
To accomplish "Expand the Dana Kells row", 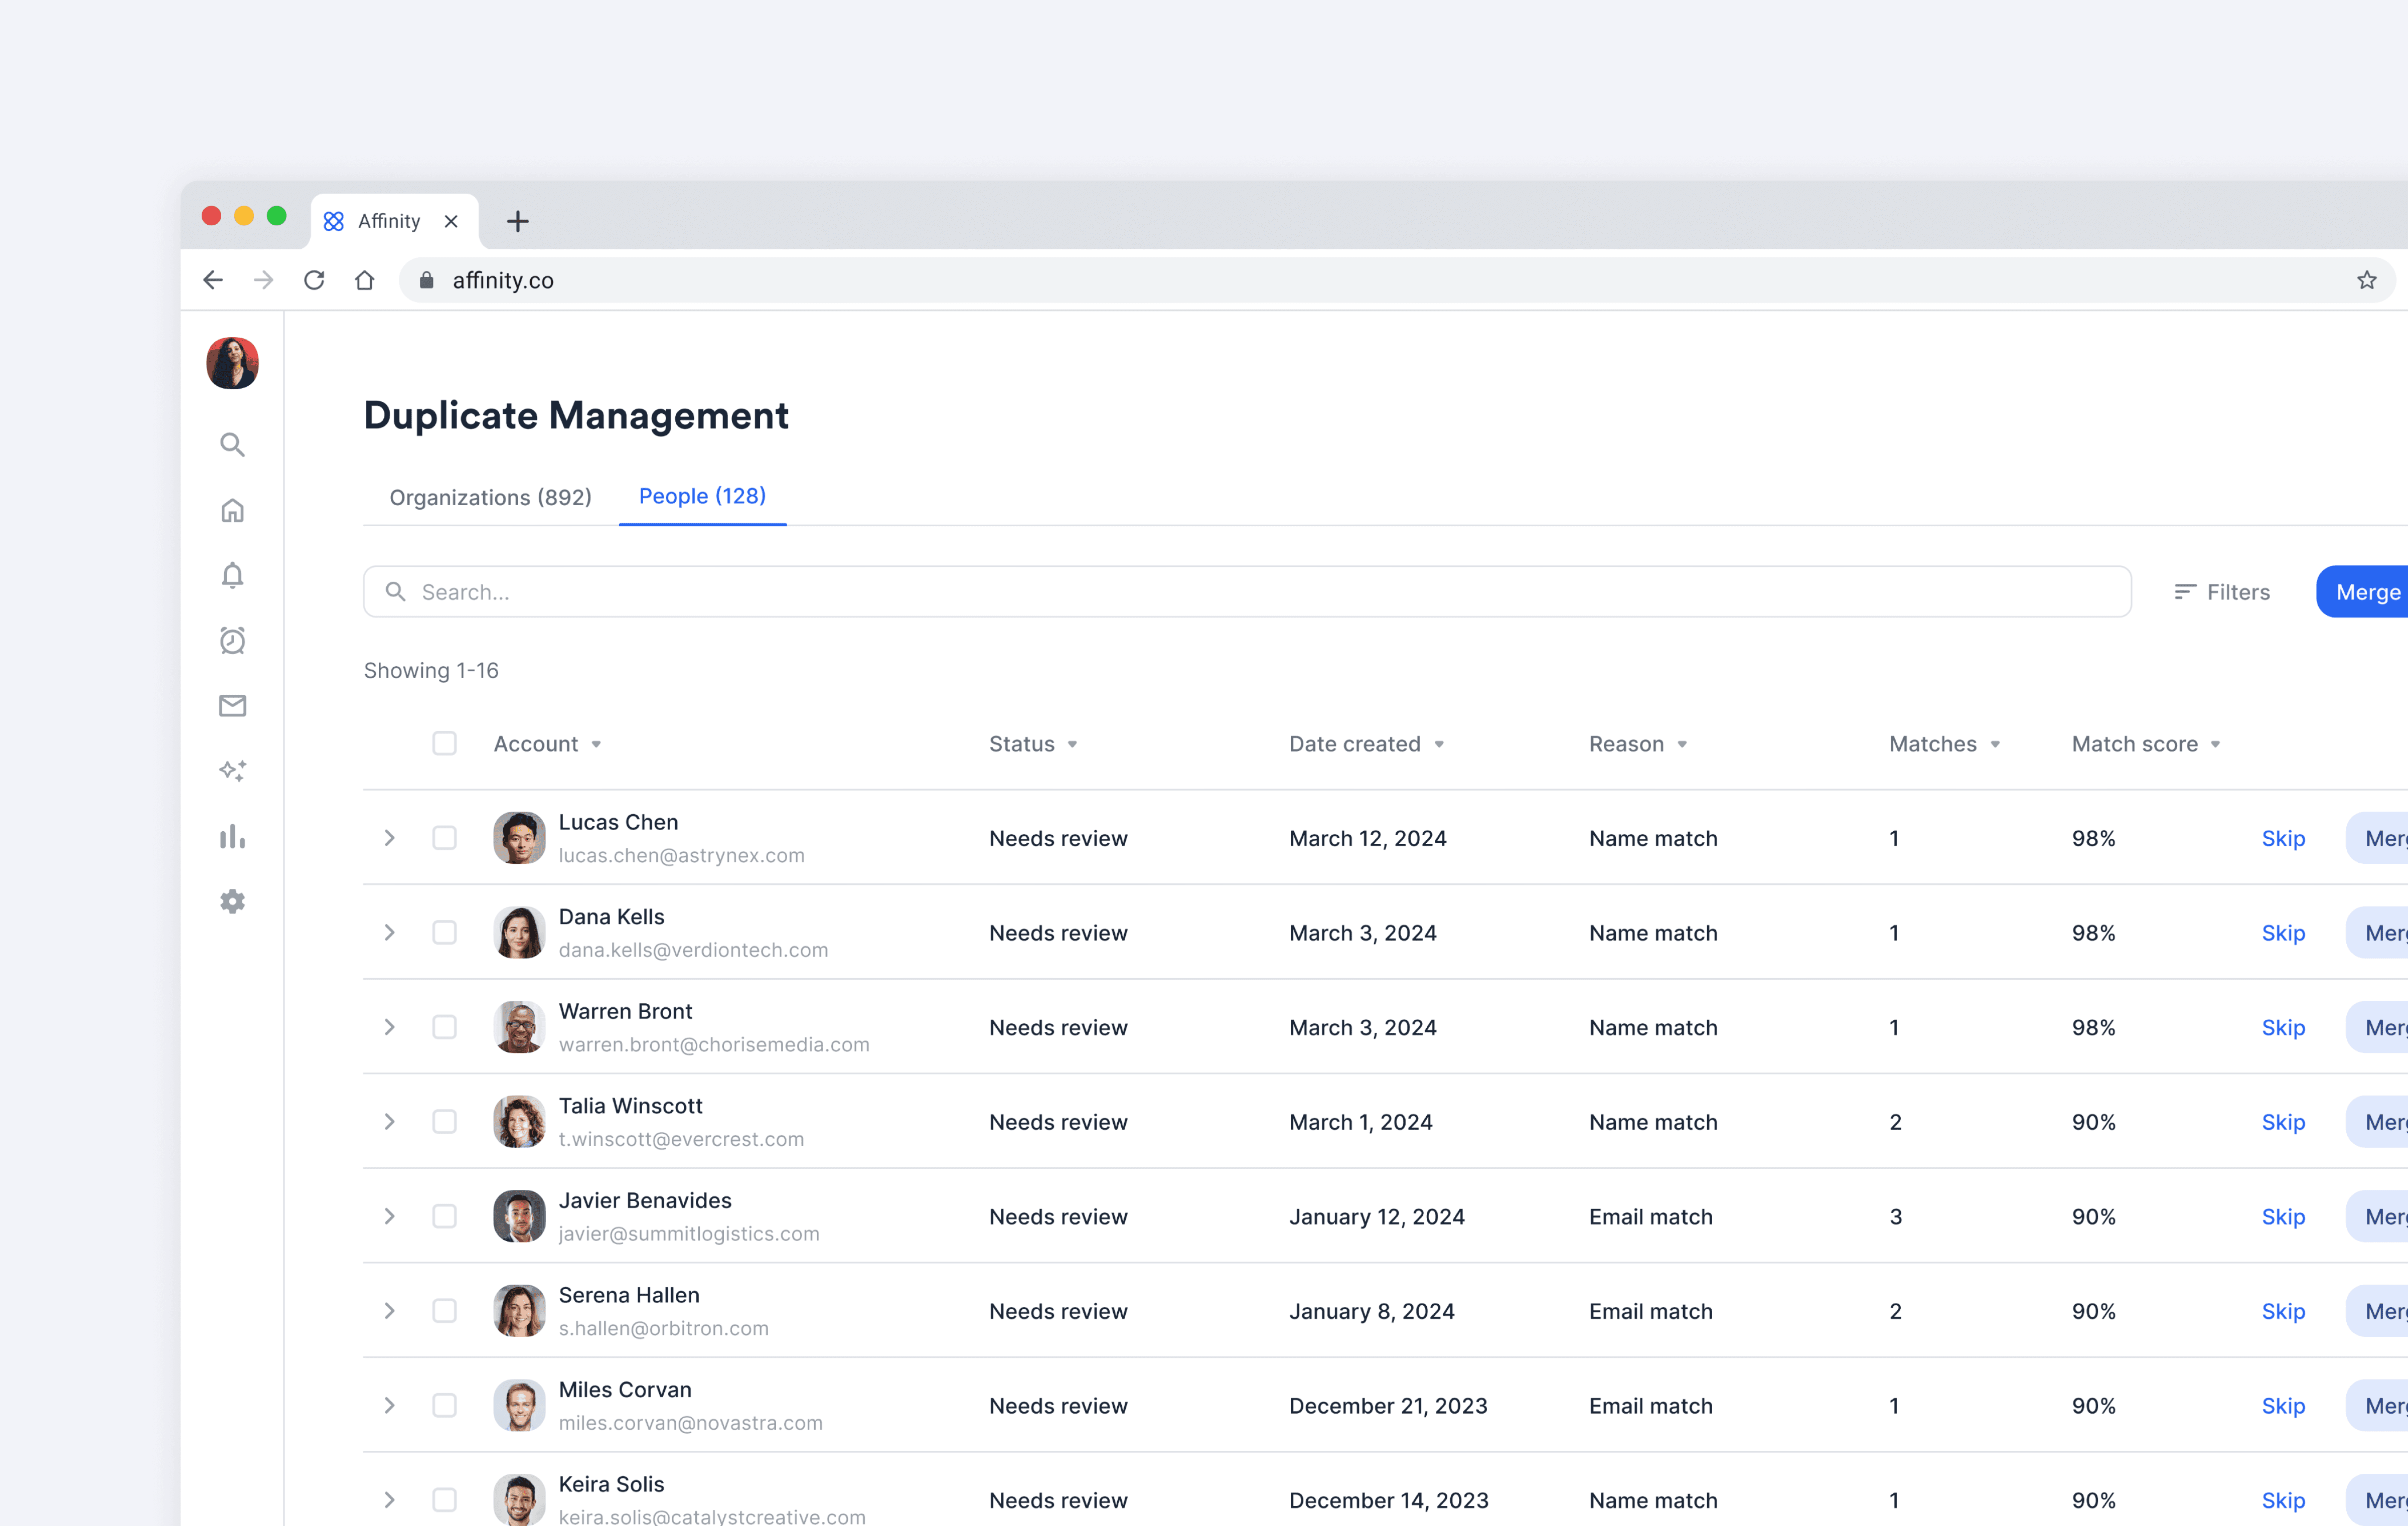I will (390, 932).
